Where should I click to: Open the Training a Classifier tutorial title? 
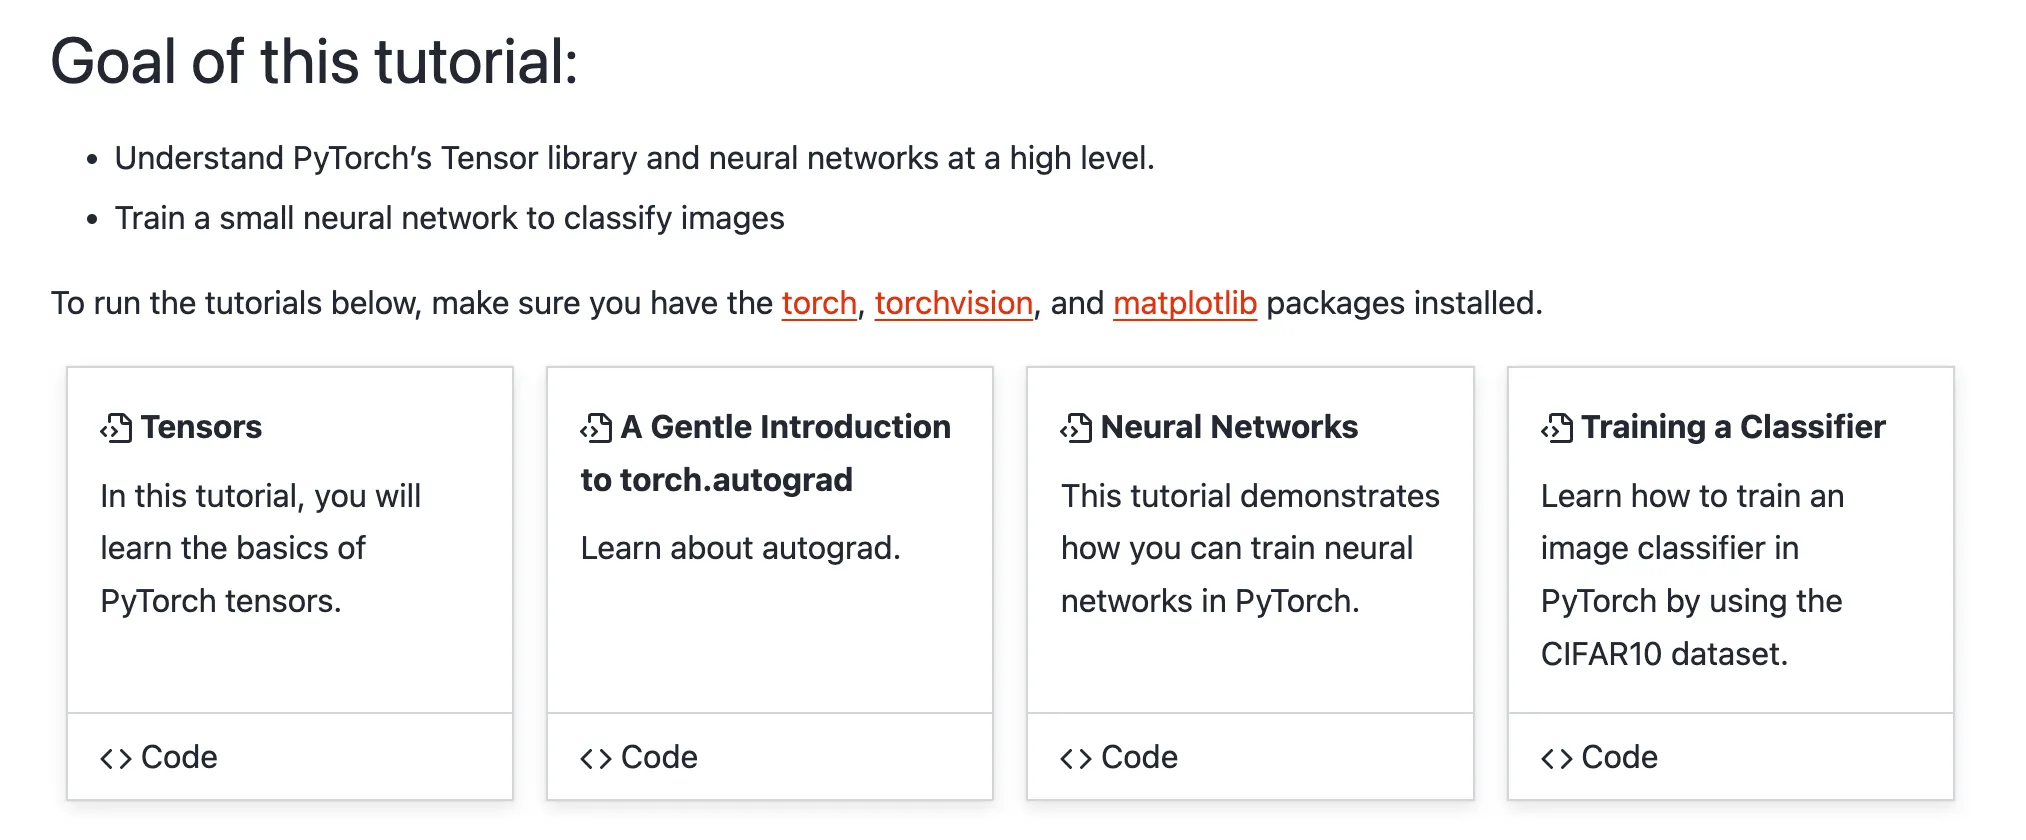click(x=1733, y=427)
